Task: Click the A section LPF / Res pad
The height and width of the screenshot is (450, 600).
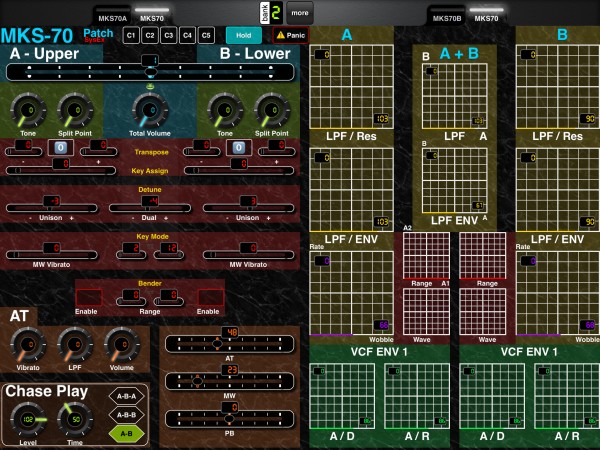Action: (351, 86)
